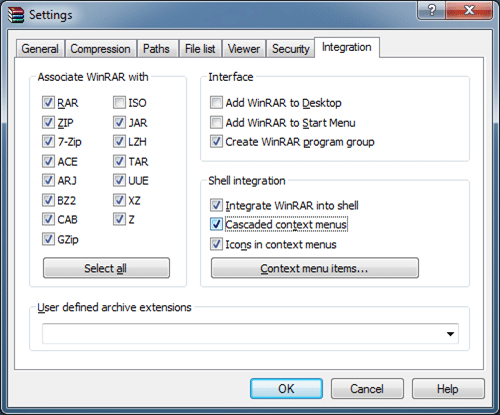
Task: Toggle Integrate WinRAR into shell
Action: click(x=216, y=205)
